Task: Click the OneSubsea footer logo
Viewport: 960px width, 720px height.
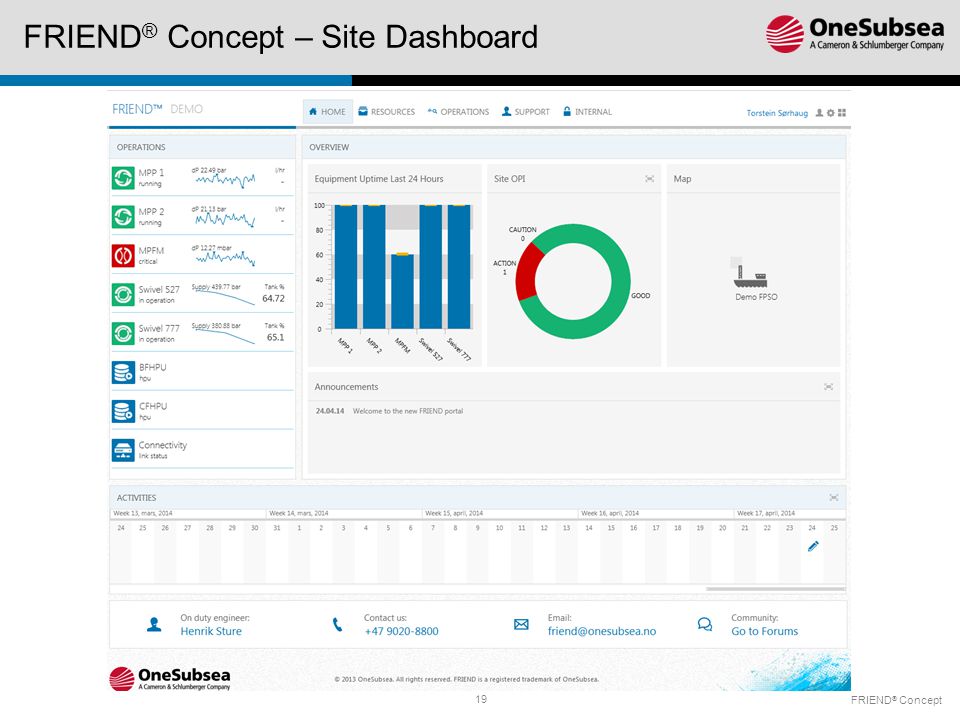Action: click(x=170, y=678)
